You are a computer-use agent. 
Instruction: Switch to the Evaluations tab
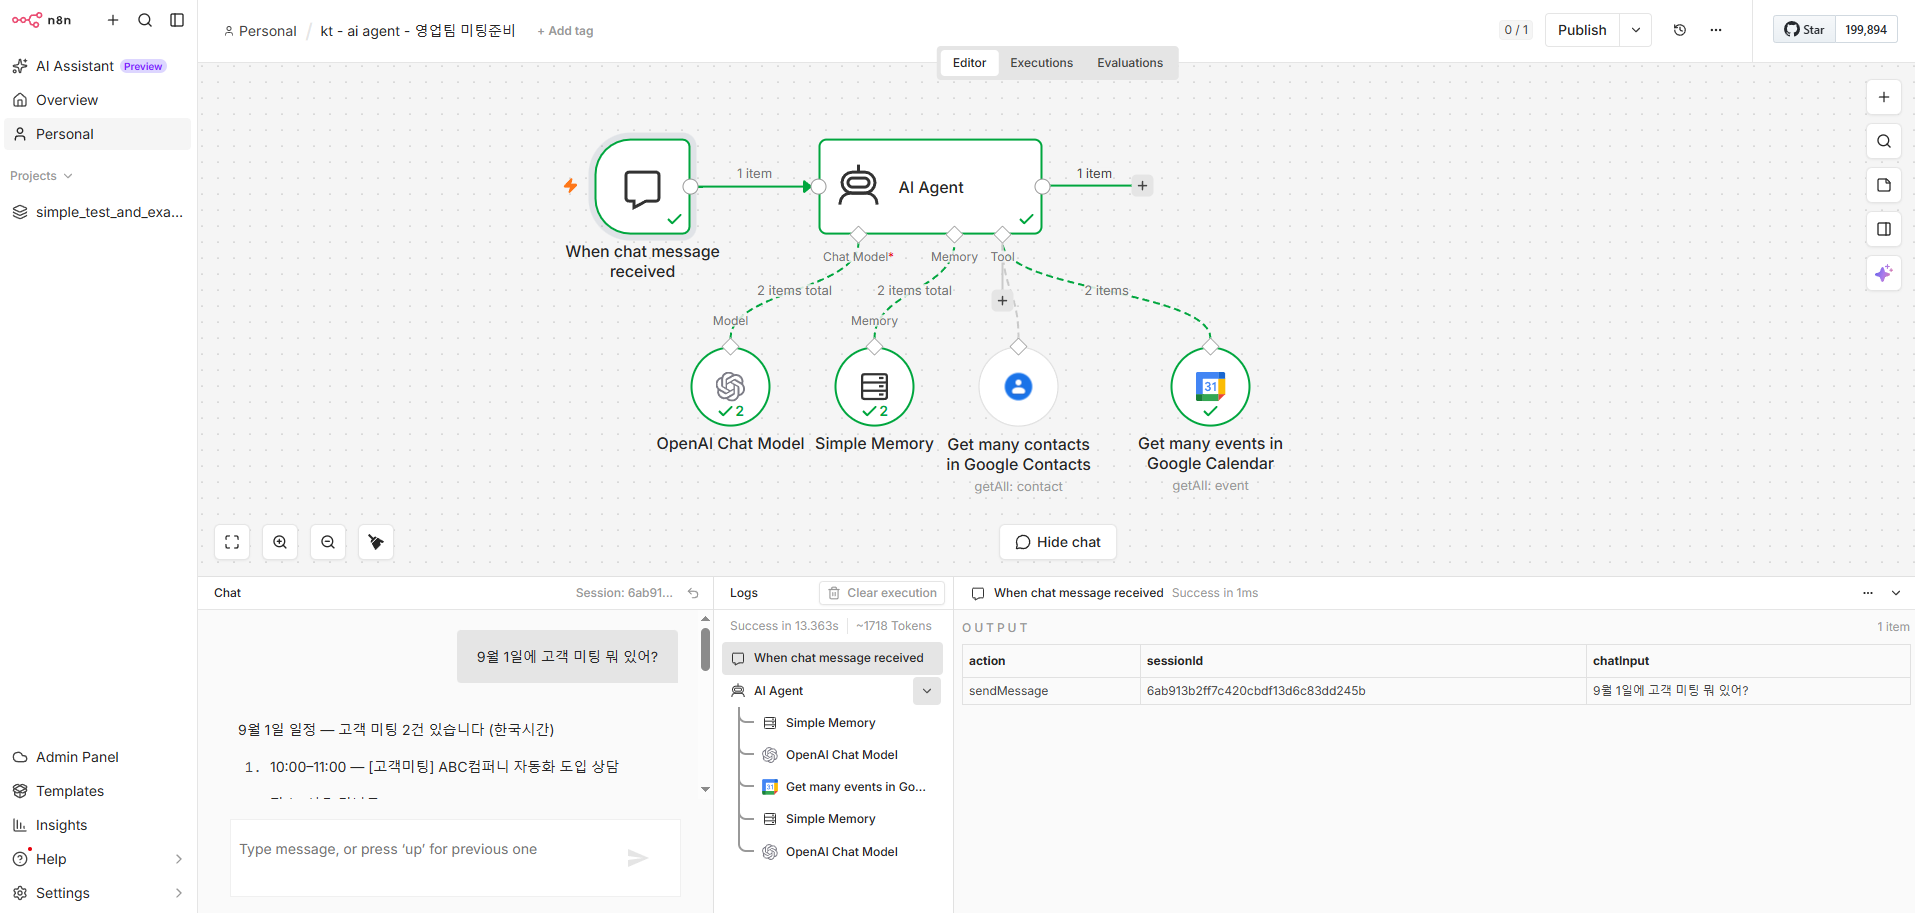tap(1130, 63)
